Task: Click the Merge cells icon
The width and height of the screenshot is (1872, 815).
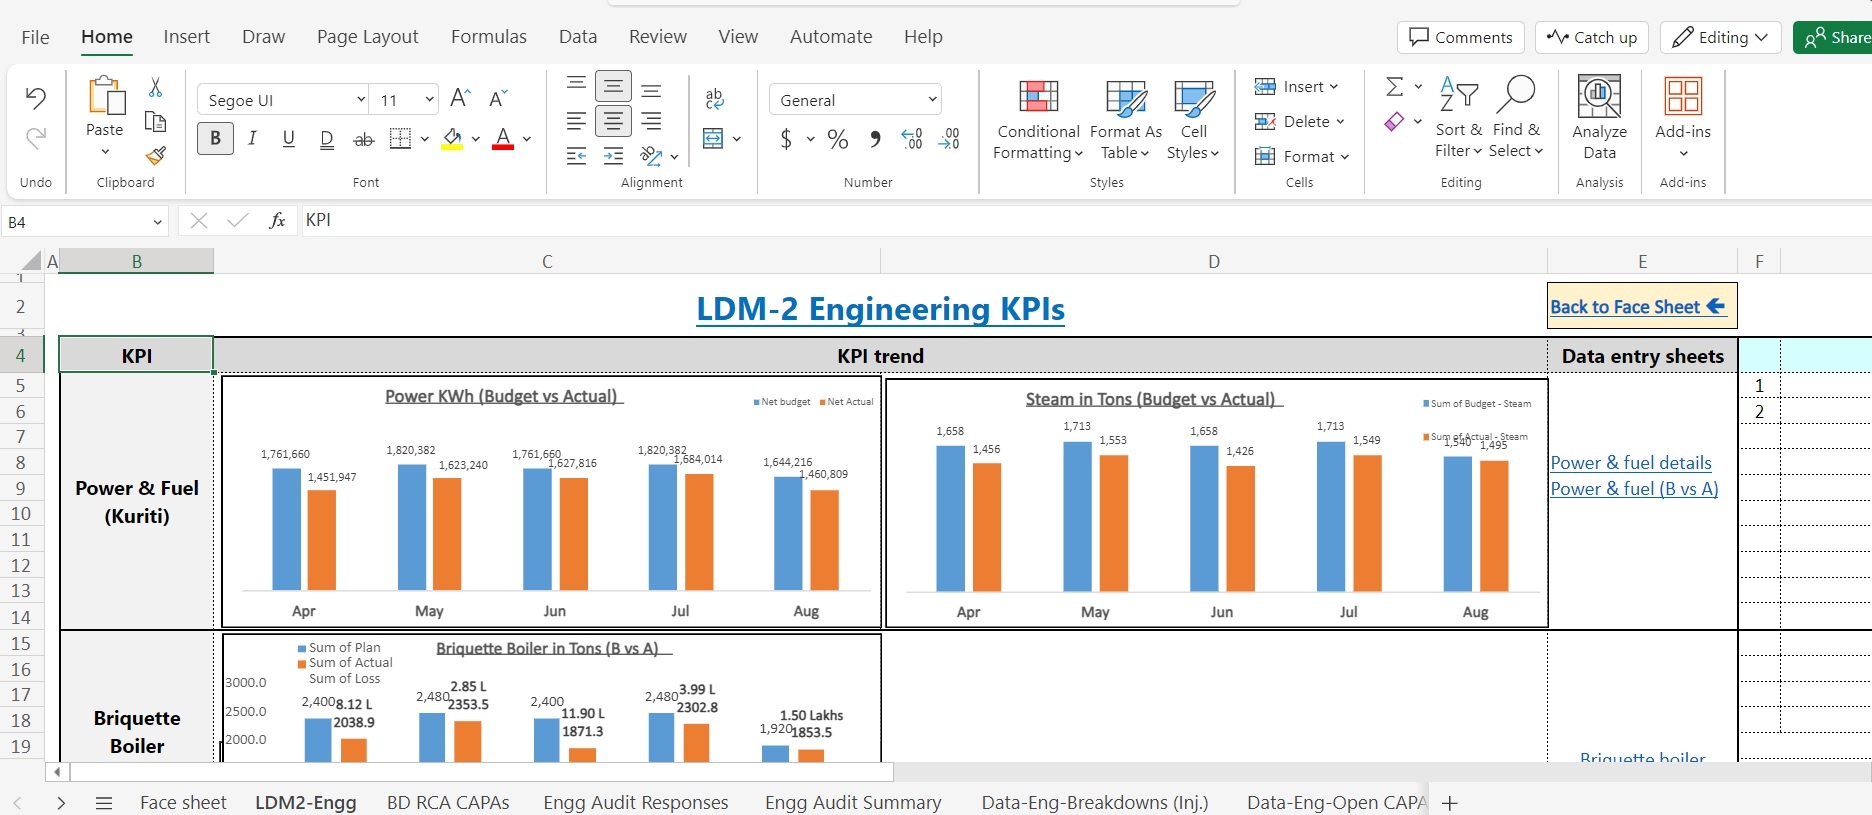Action: click(x=713, y=138)
